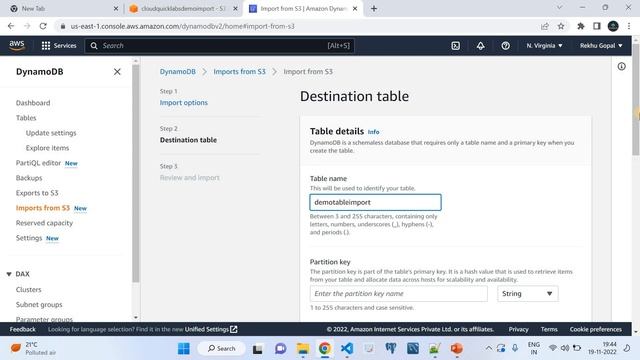Click the AWS console search box
Image resolution: width=640 pixels, height=360 pixels.
tap(220, 46)
